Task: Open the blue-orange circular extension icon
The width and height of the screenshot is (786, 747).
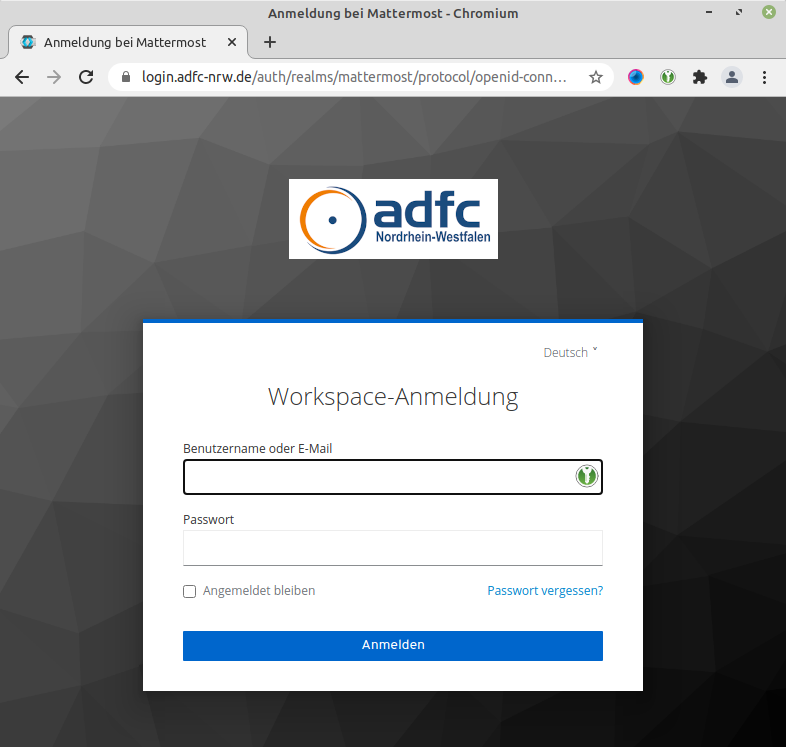Action: (x=636, y=77)
